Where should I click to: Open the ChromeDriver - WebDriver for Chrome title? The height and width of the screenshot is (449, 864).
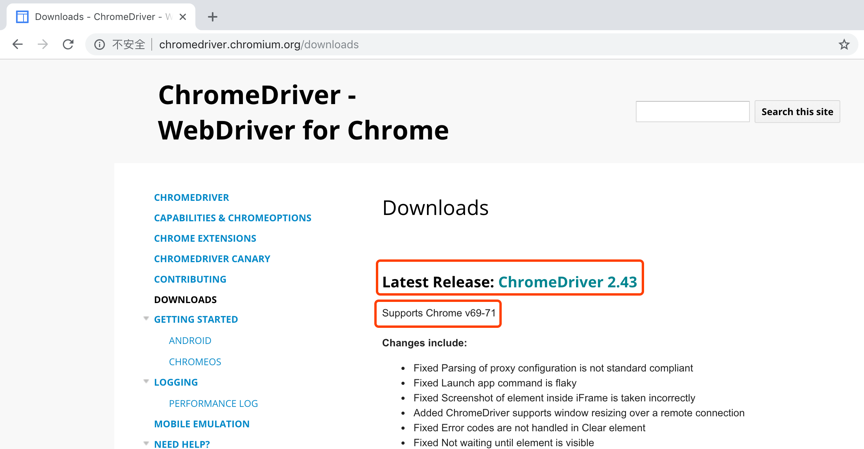pyautogui.click(x=303, y=112)
